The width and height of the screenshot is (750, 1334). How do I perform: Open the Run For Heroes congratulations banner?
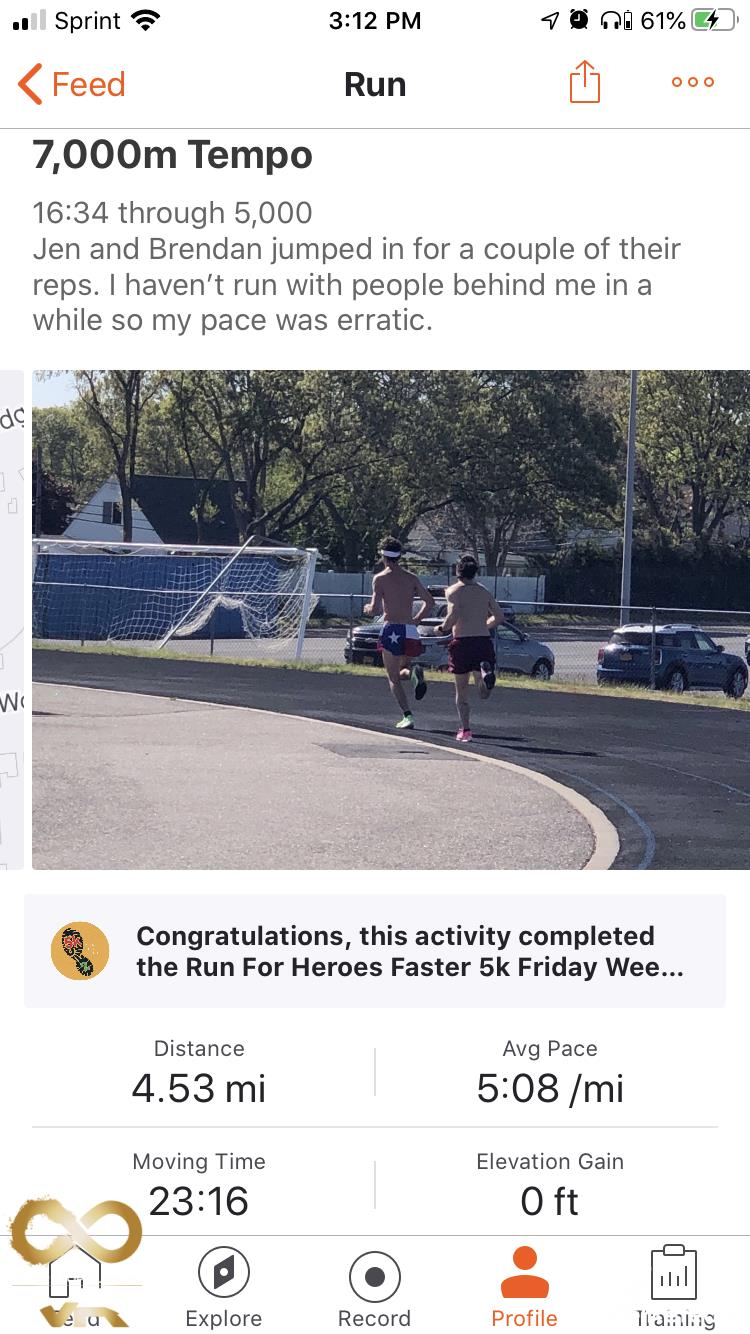(410, 951)
